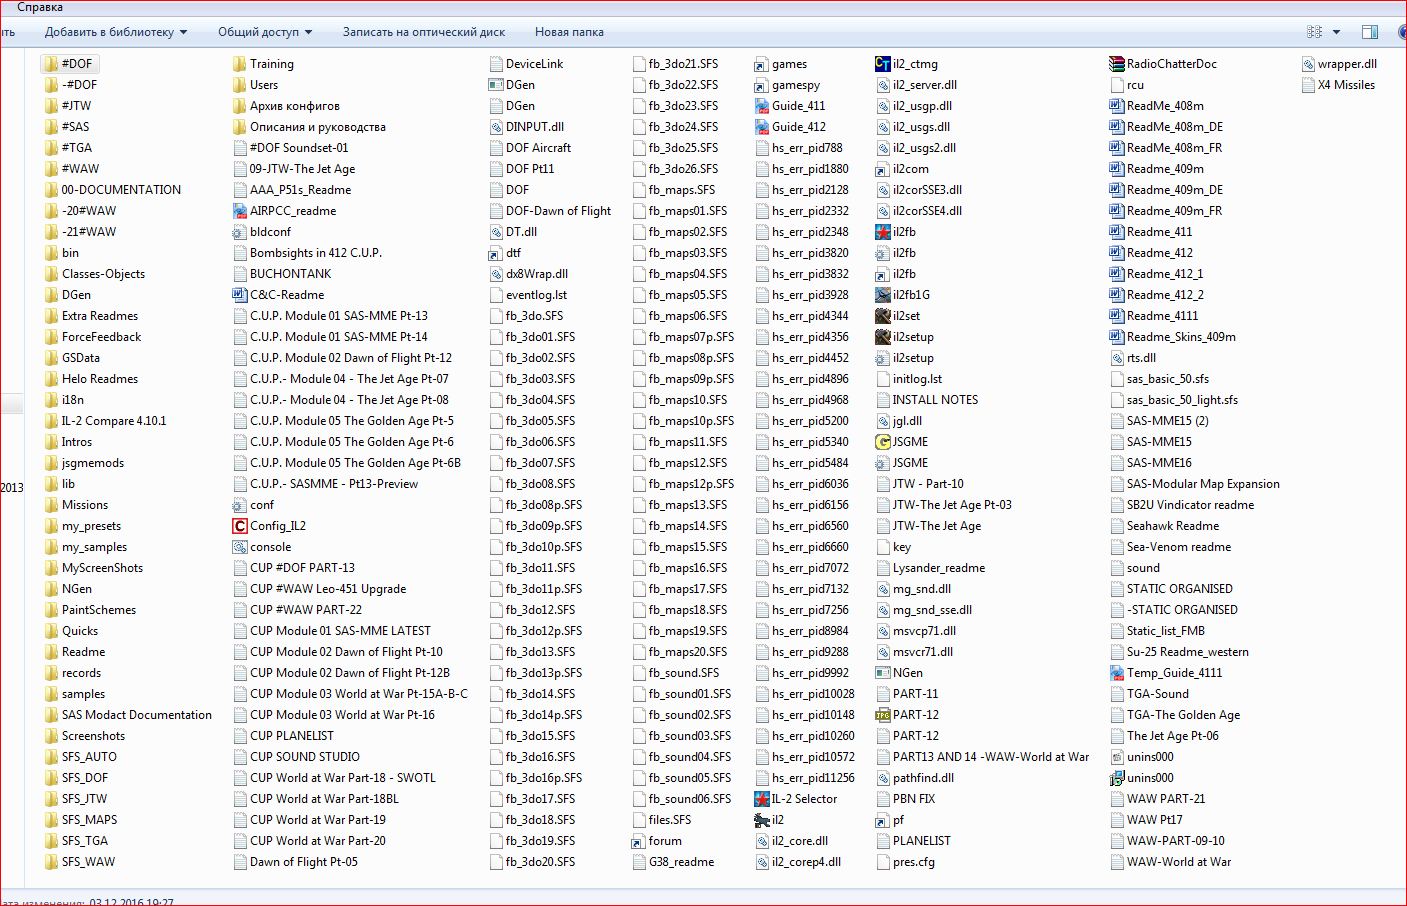Select the bldconf settings file icon

point(240,232)
